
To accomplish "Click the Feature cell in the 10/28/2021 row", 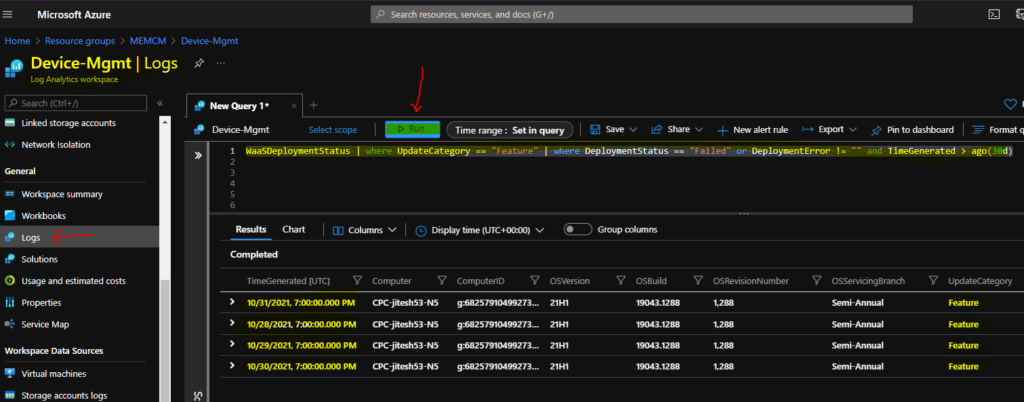I will [x=964, y=324].
